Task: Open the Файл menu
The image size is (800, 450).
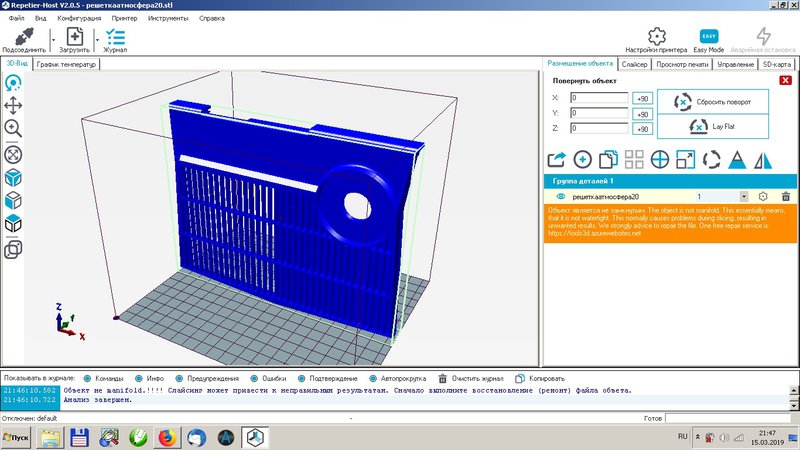Action: point(16,18)
